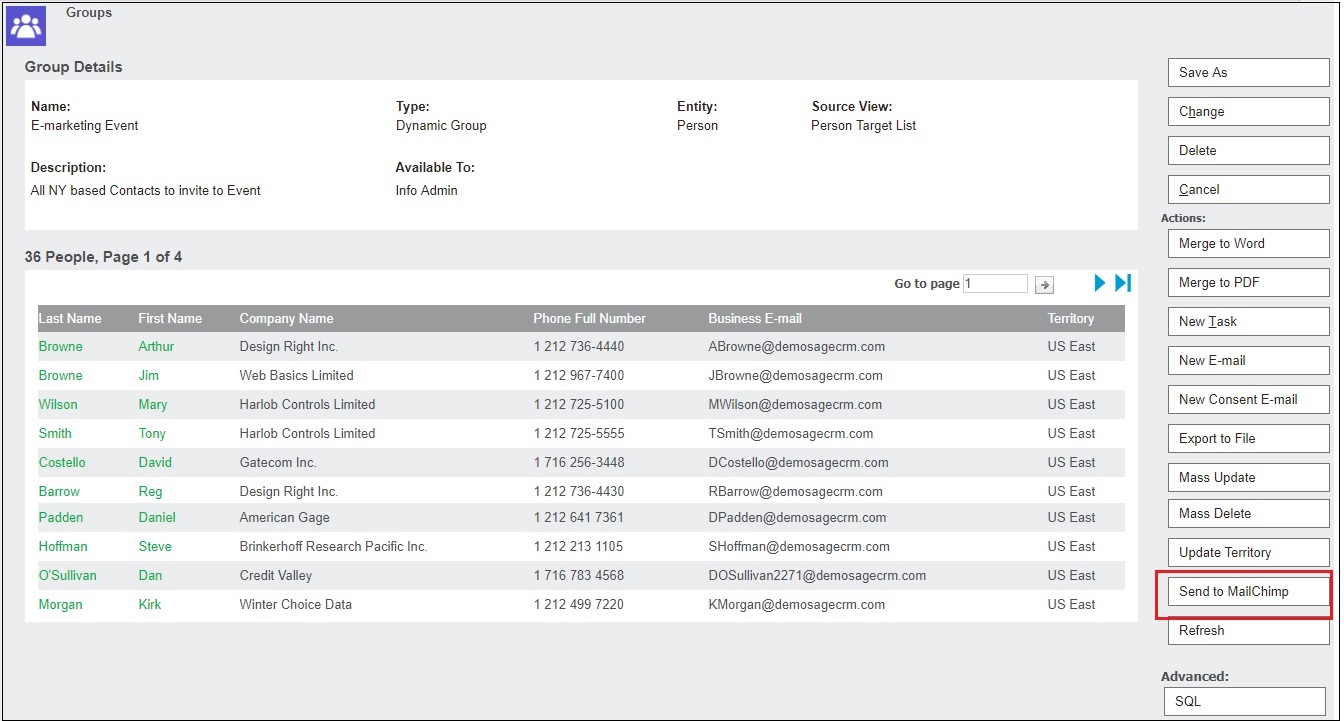
Task: Jump to the last page arrow
Action: 1123,283
